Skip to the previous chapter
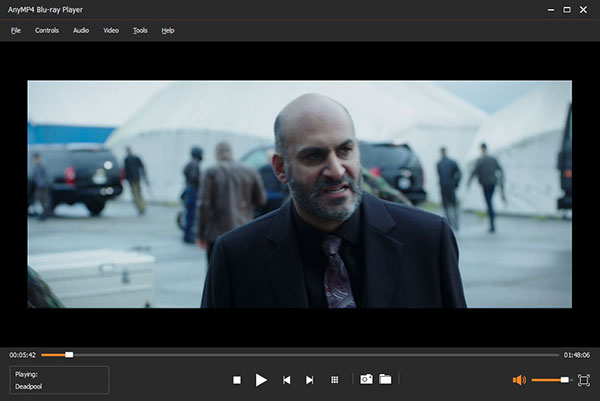This screenshot has width=600, height=401. pos(287,380)
